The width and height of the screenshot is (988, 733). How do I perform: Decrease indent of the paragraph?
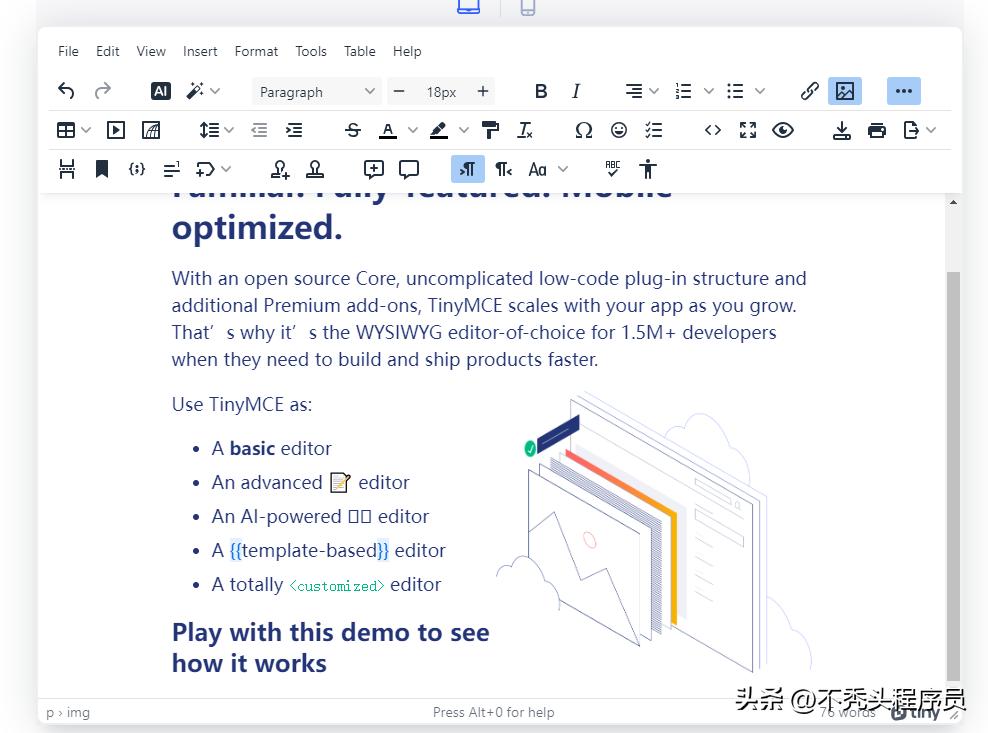pos(259,130)
